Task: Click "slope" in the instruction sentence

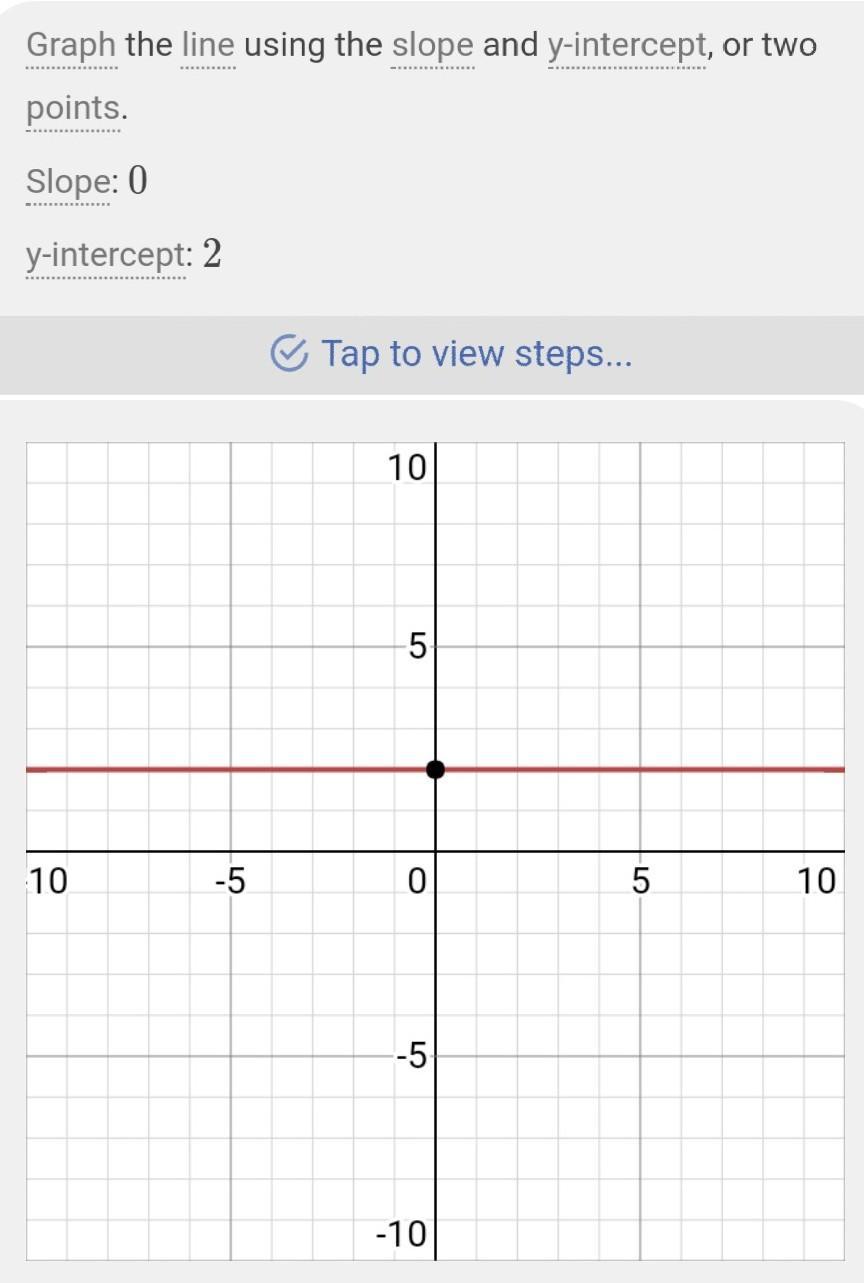Action: pos(433,45)
